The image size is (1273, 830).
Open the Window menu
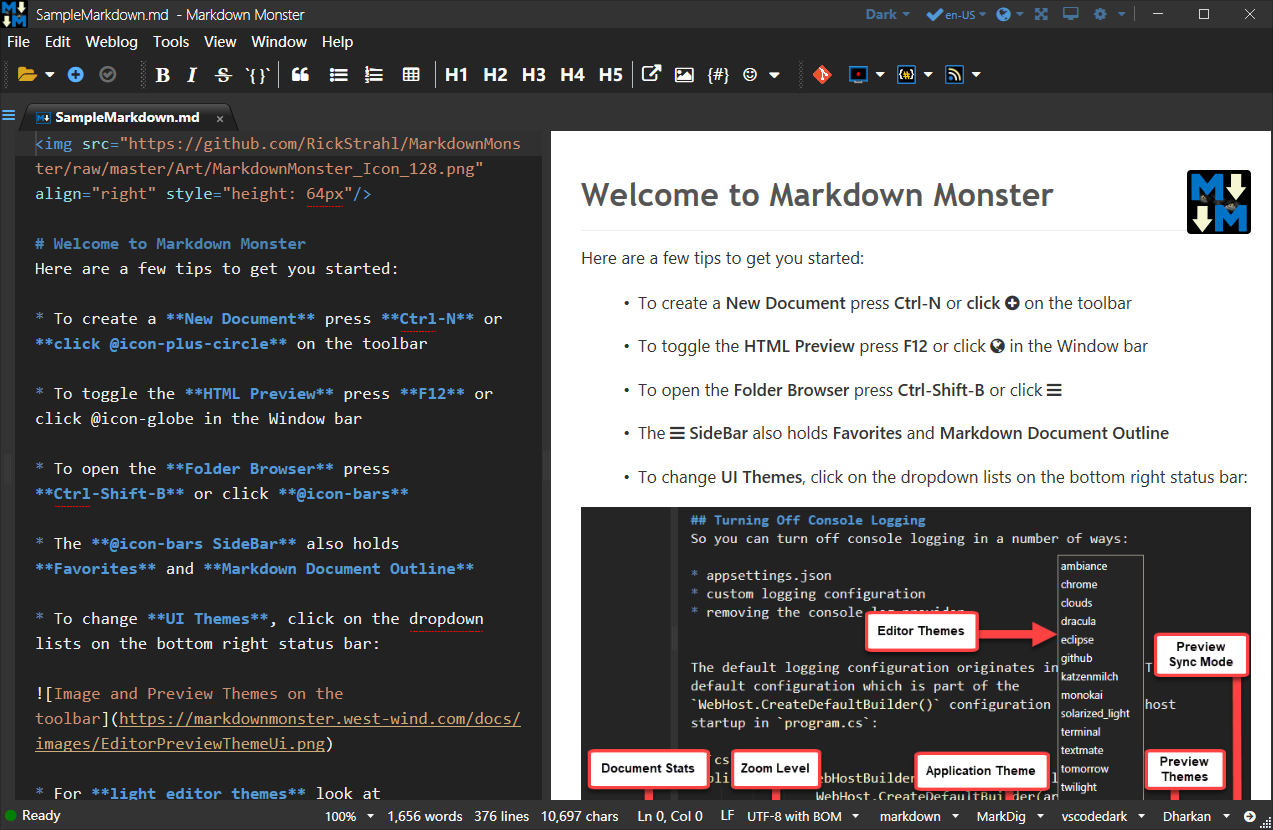[279, 42]
